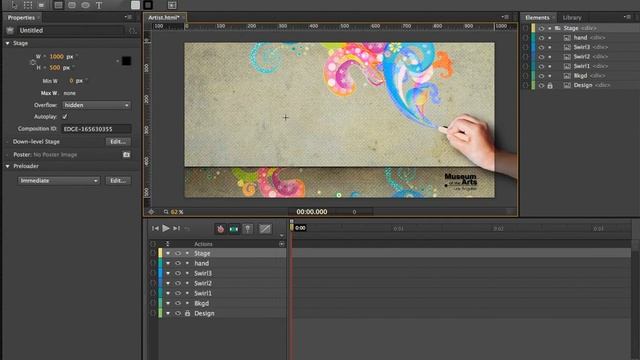This screenshot has height=360, width=640.
Task: Click the Easing button in timeline
Action: pos(265,229)
